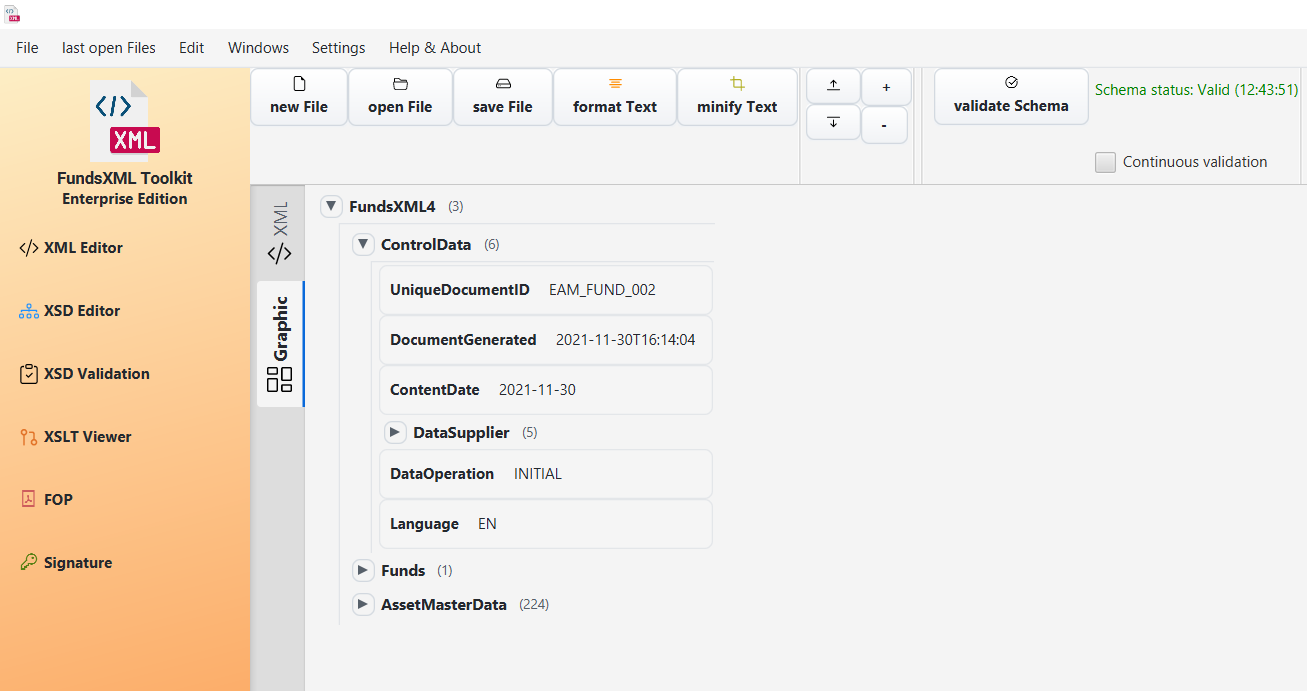Click the move-down arrow button
The width and height of the screenshot is (1307, 691).
pos(833,122)
